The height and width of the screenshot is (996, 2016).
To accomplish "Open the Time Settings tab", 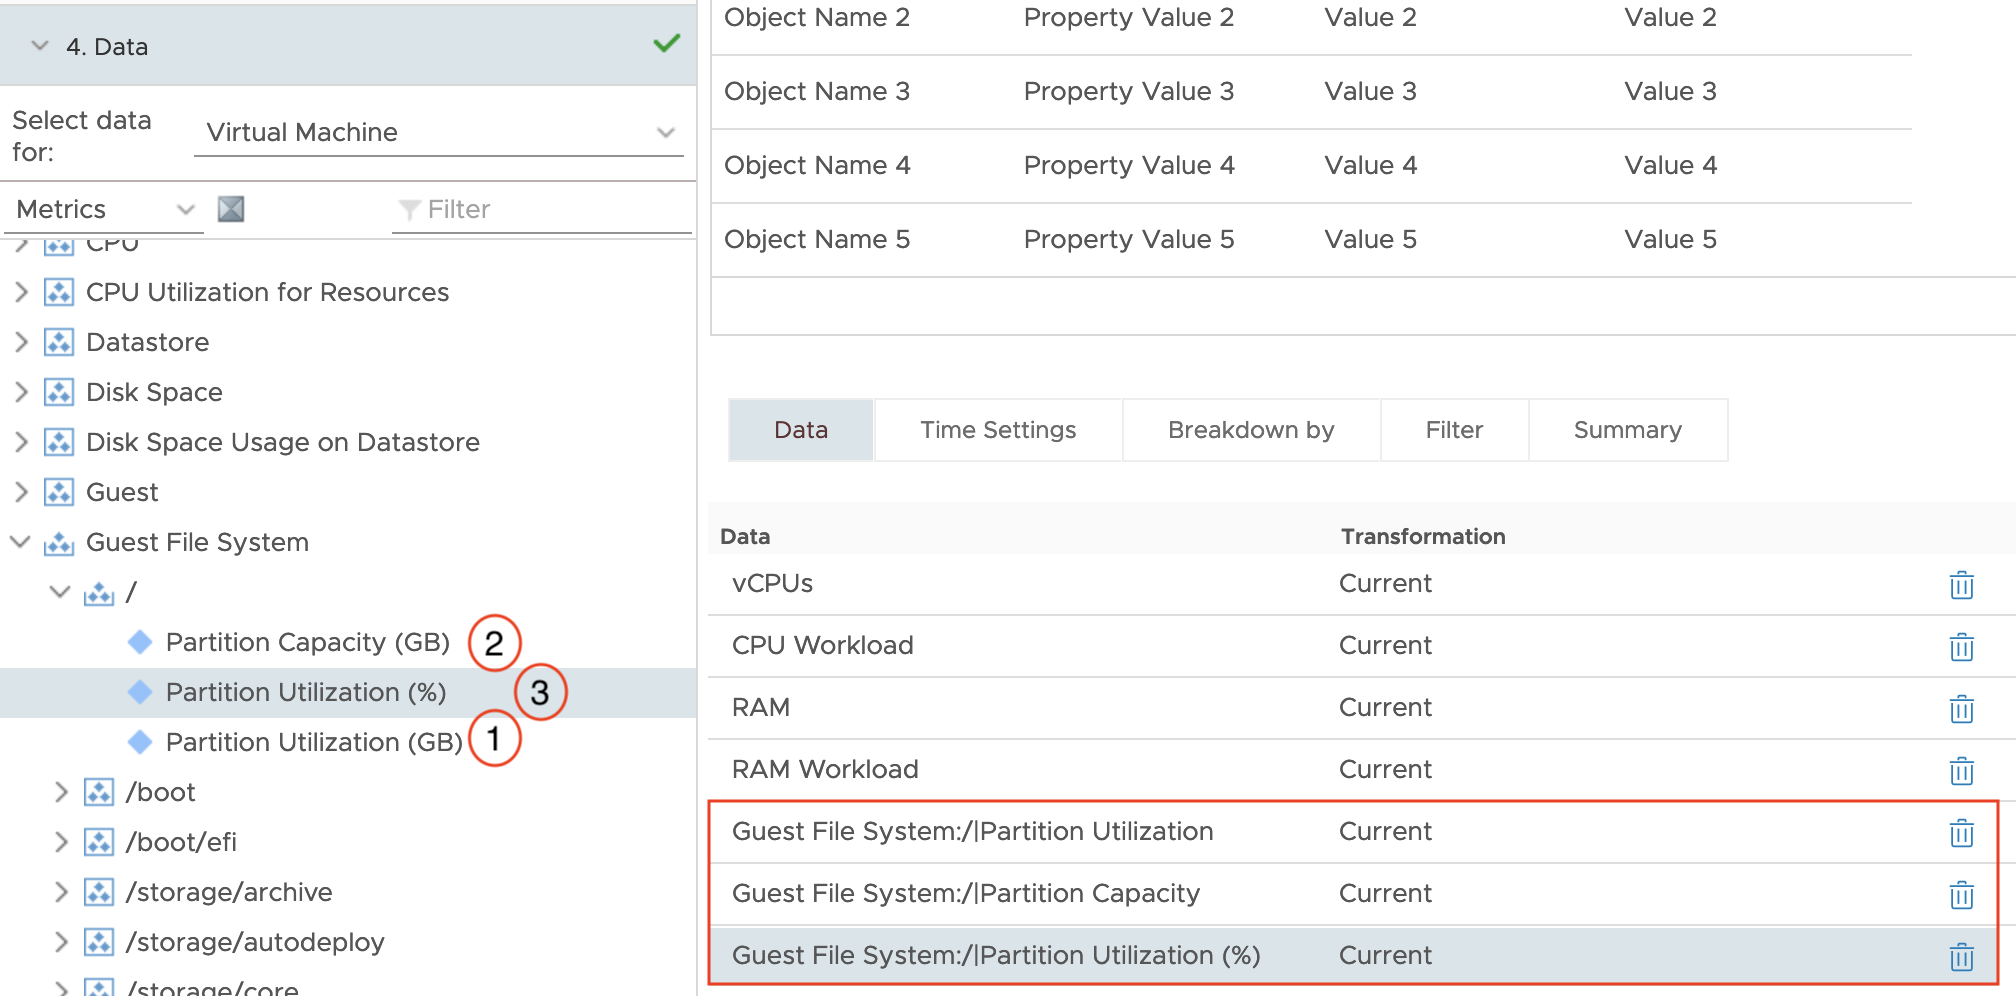I will pyautogui.click(x=998, y=430).
